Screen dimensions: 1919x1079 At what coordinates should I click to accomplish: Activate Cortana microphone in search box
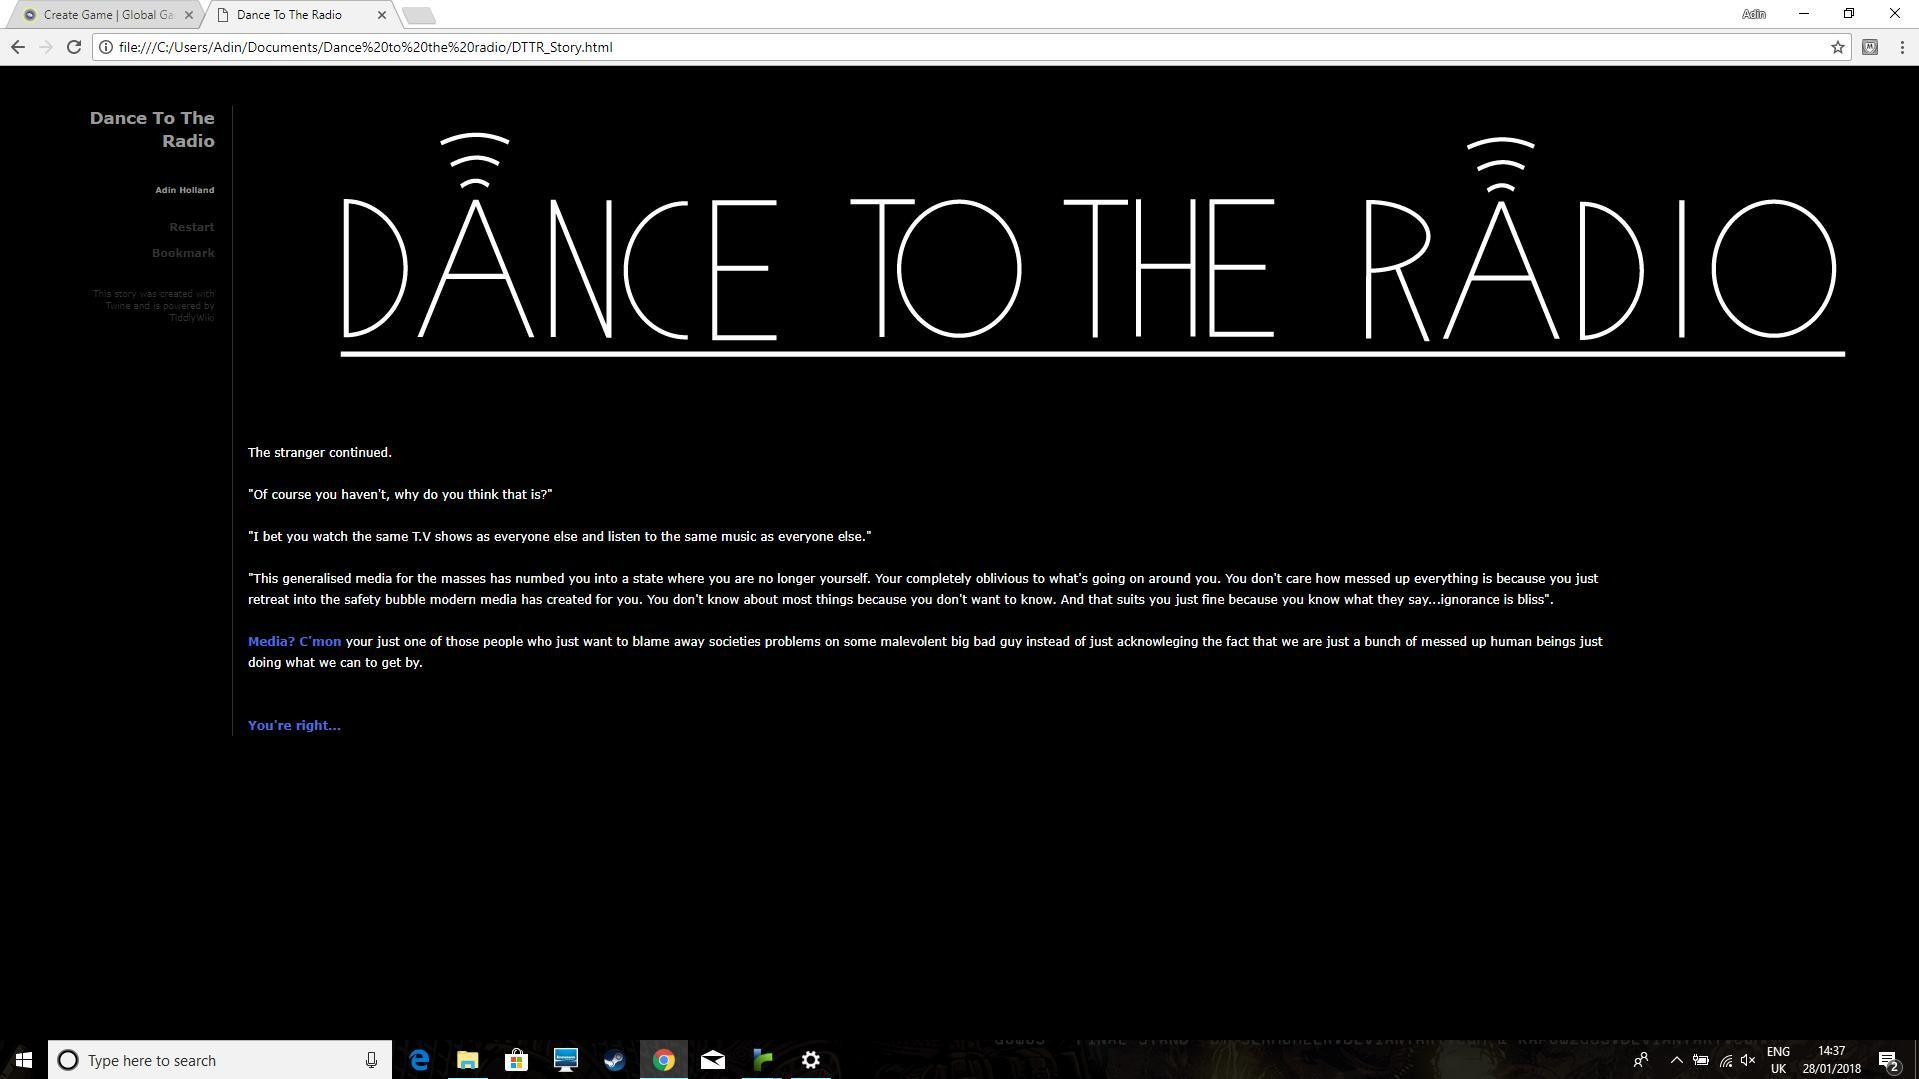[x=371, y=1060]
